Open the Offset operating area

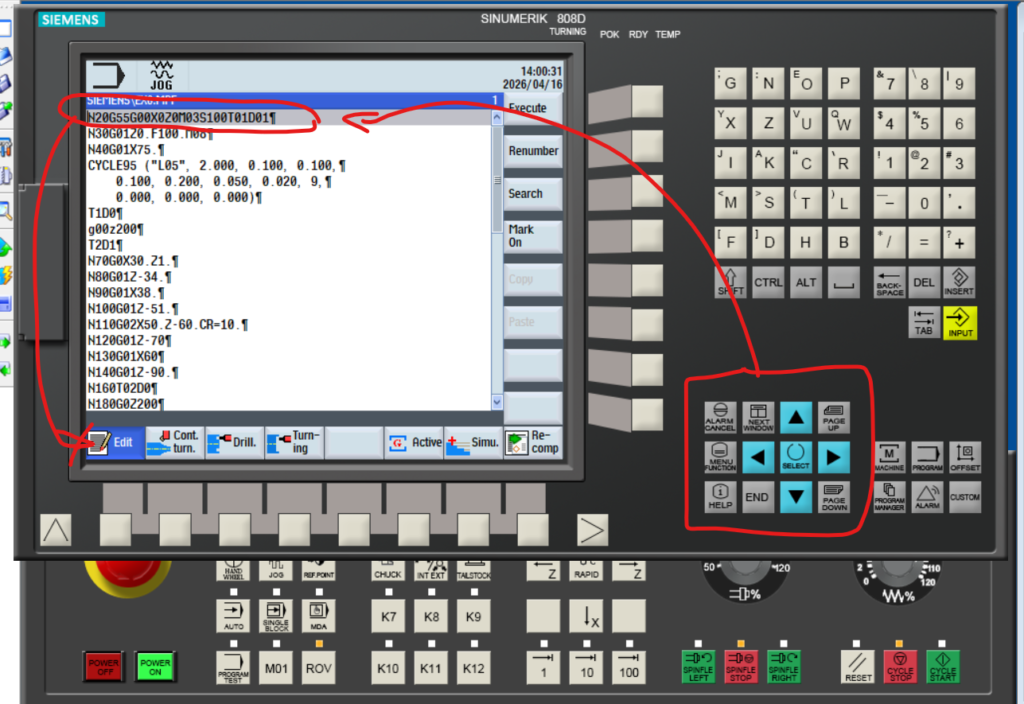[965, 456]
